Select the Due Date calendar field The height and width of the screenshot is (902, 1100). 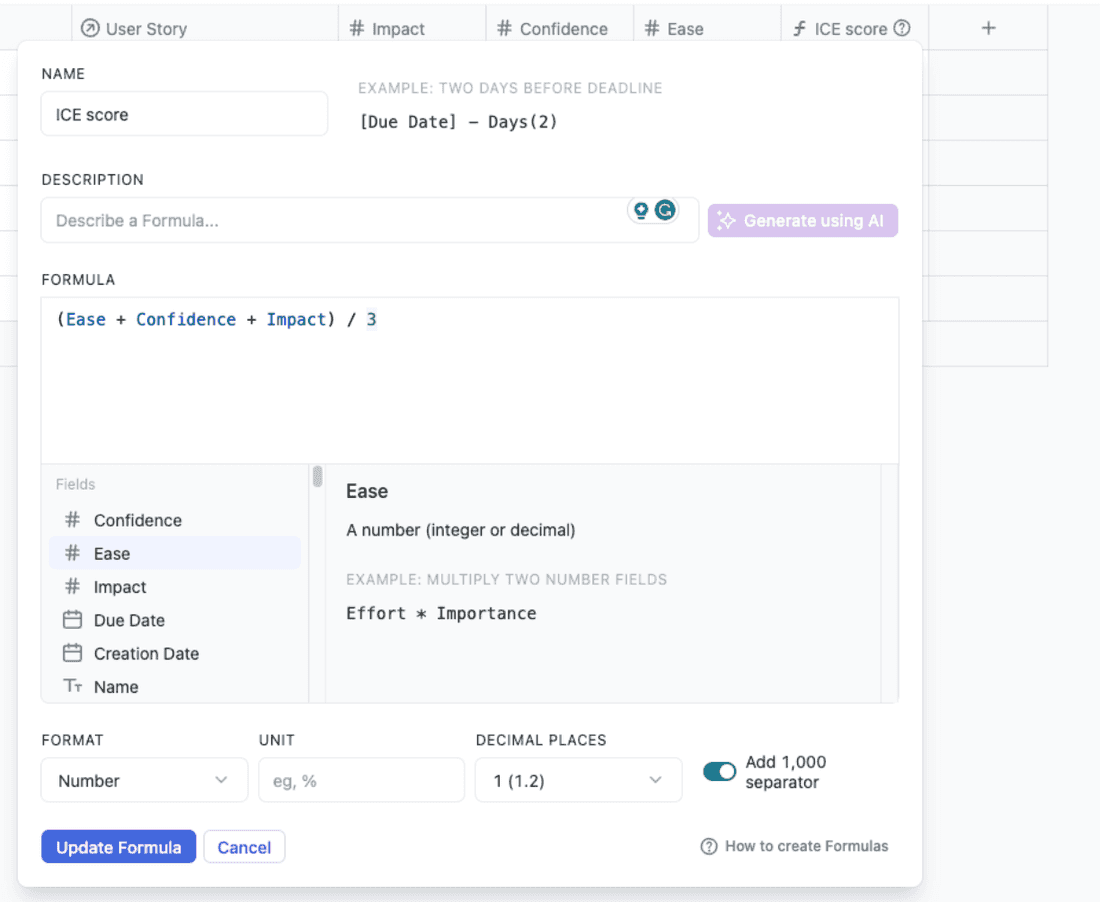click(x=129, y=620)
